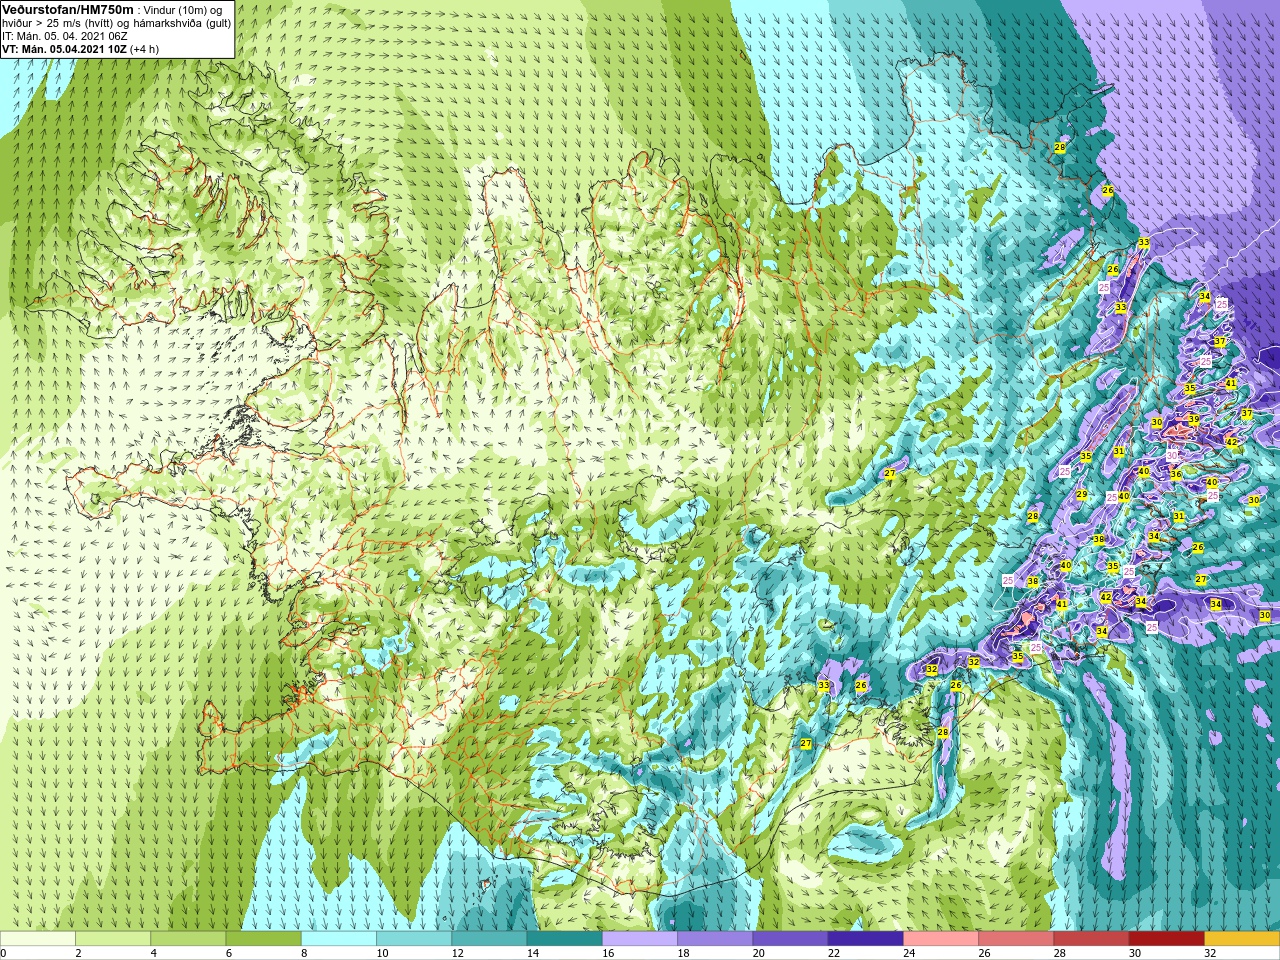Pick the dark teal 14–16 m/s legend swatch

point(565,939)
